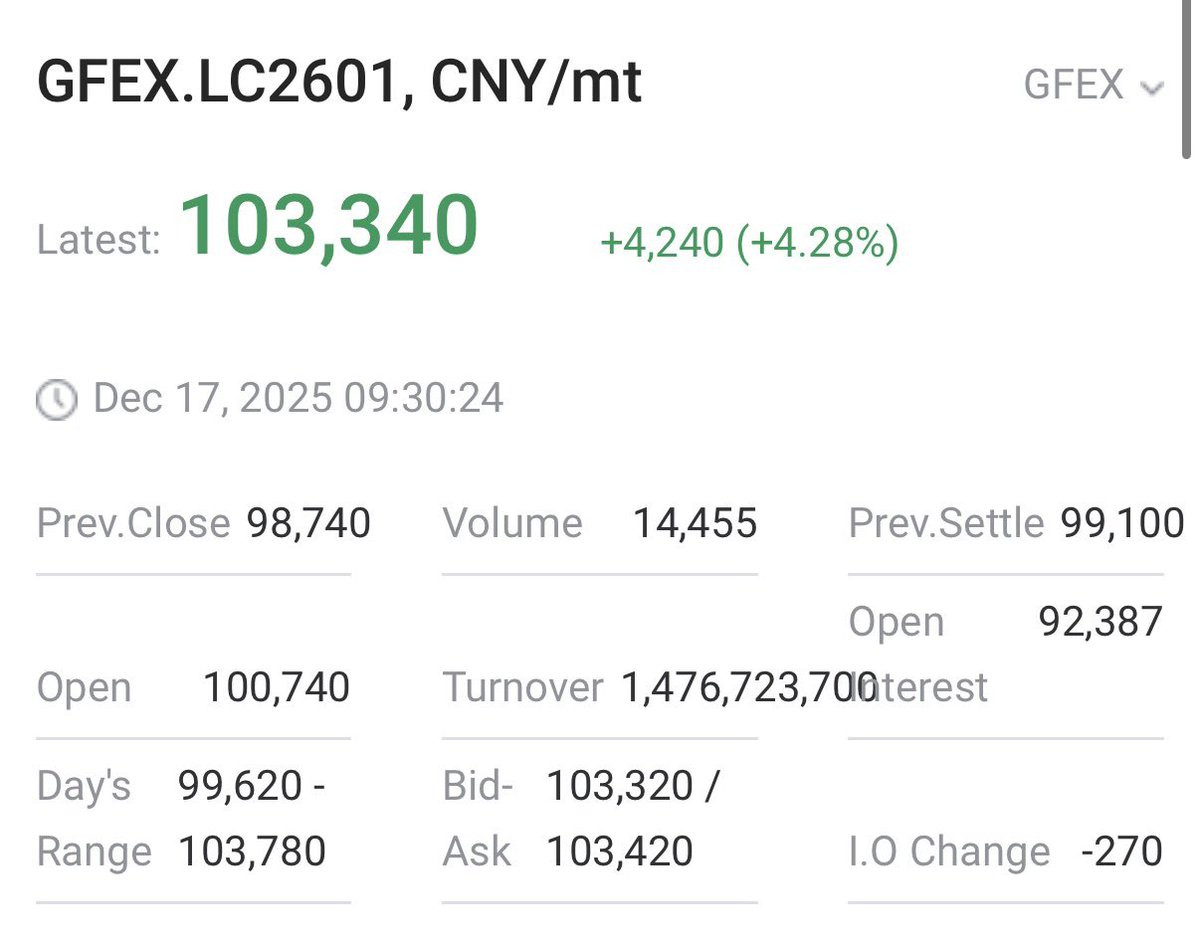This screenshot has height=945, width=1200.
Task: Click the clock icon beside the timestamp
Action: [56, 399]
